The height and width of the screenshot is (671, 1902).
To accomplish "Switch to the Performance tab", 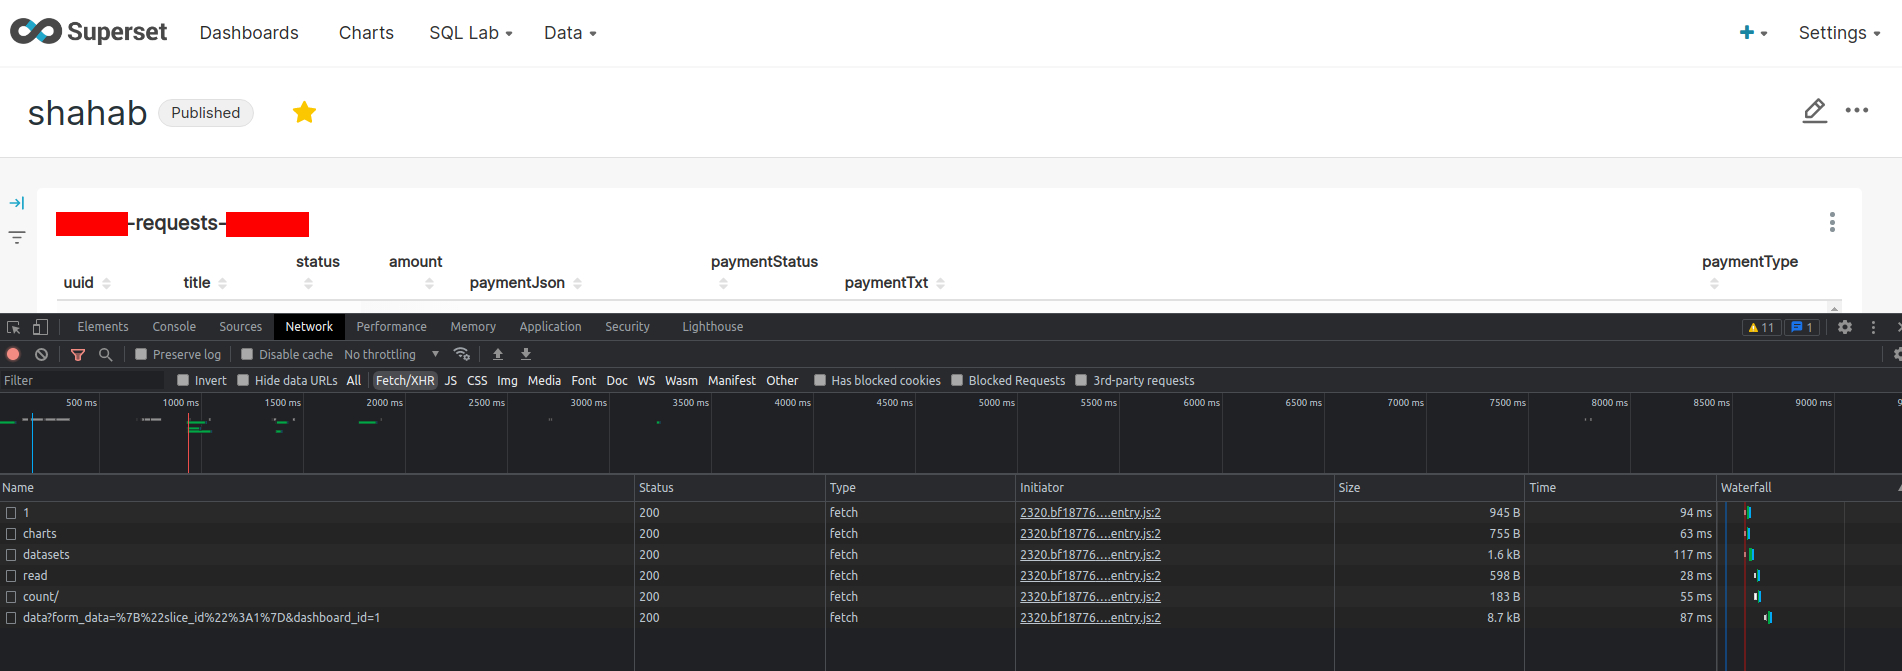I will click(x=391, y=327).
